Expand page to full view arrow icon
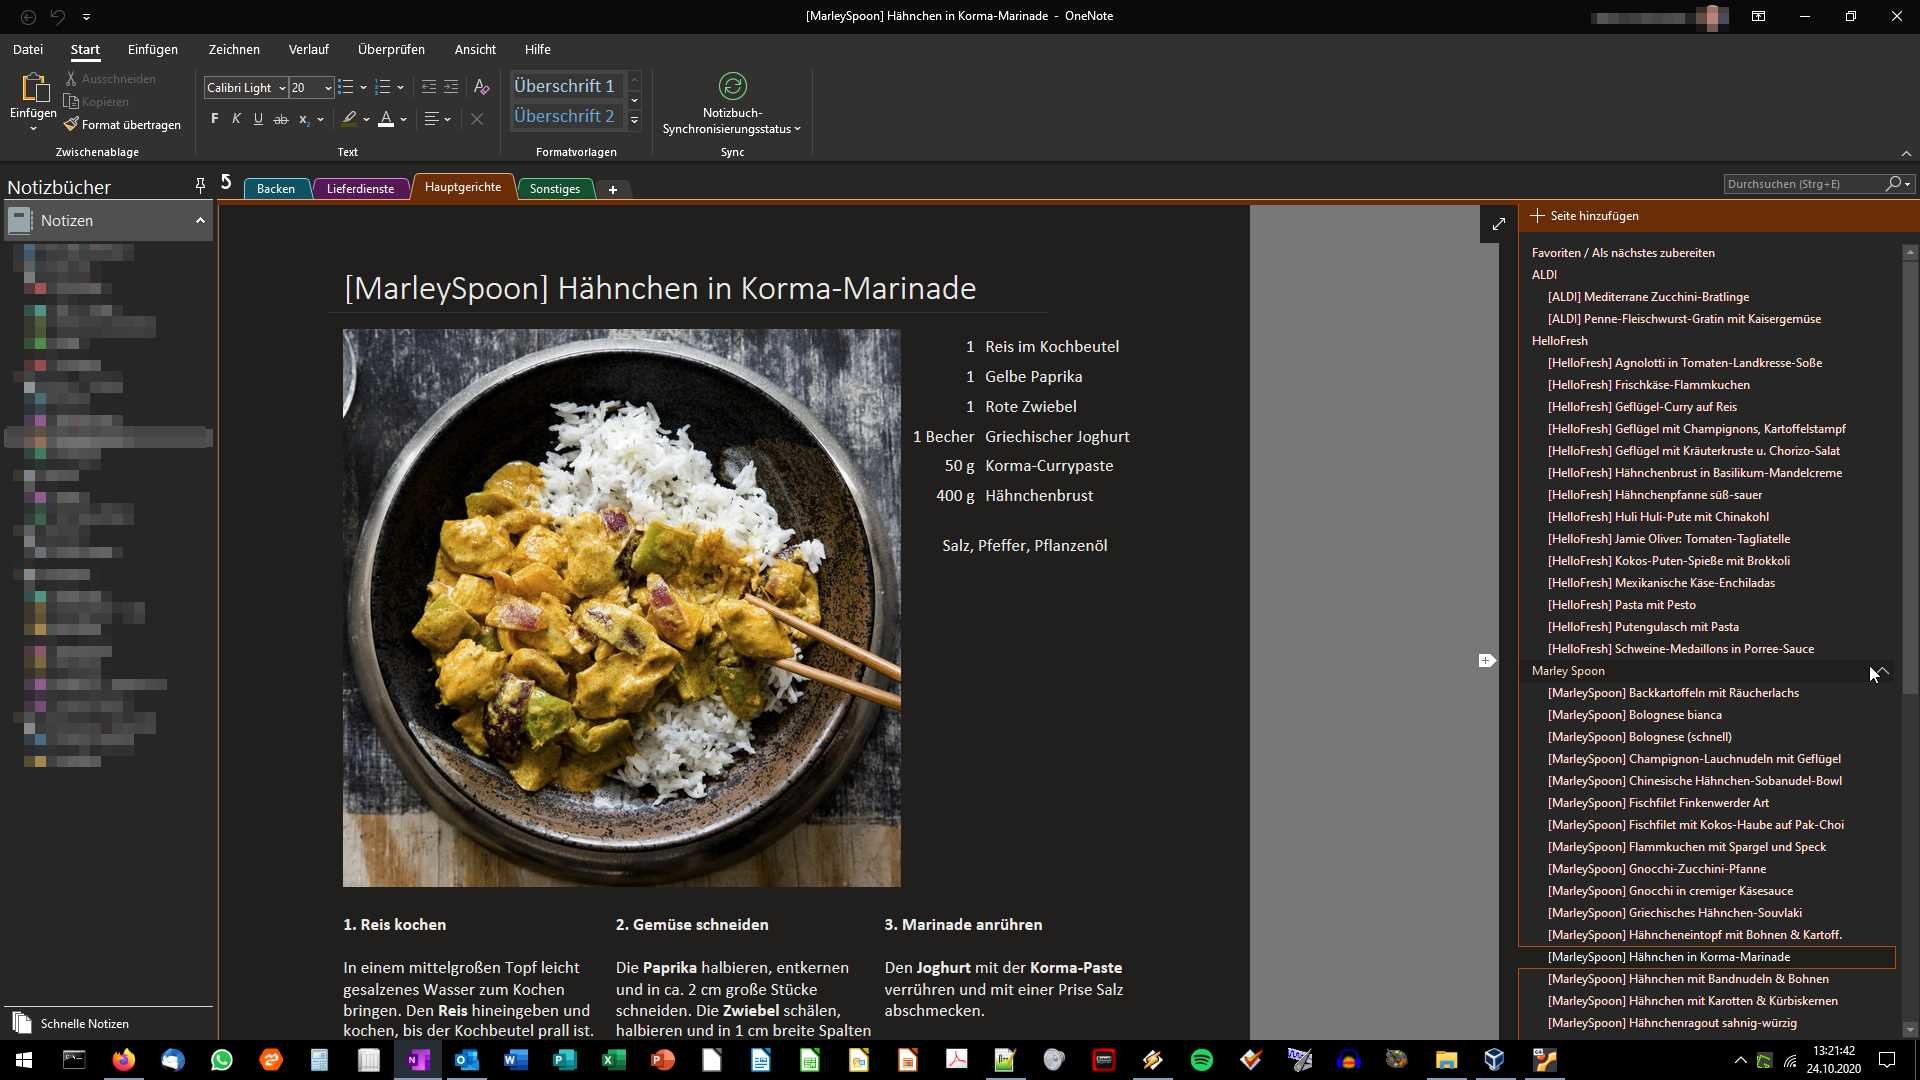Screen dimensions: 1920x1080 point(1498,224)
